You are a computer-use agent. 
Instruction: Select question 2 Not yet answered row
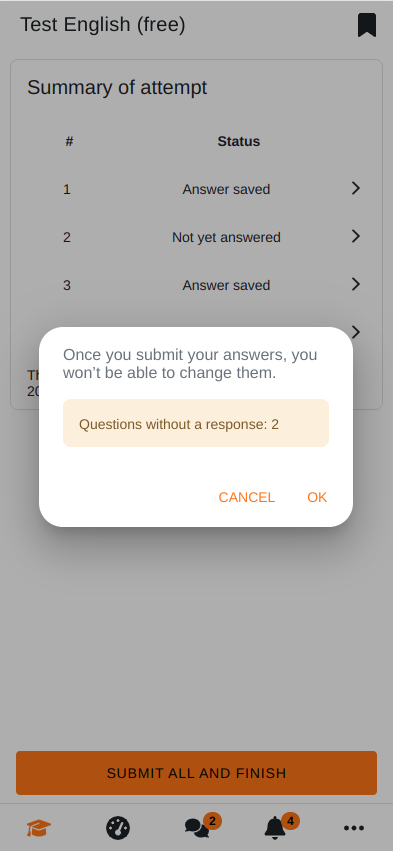[x=196, y=237]
